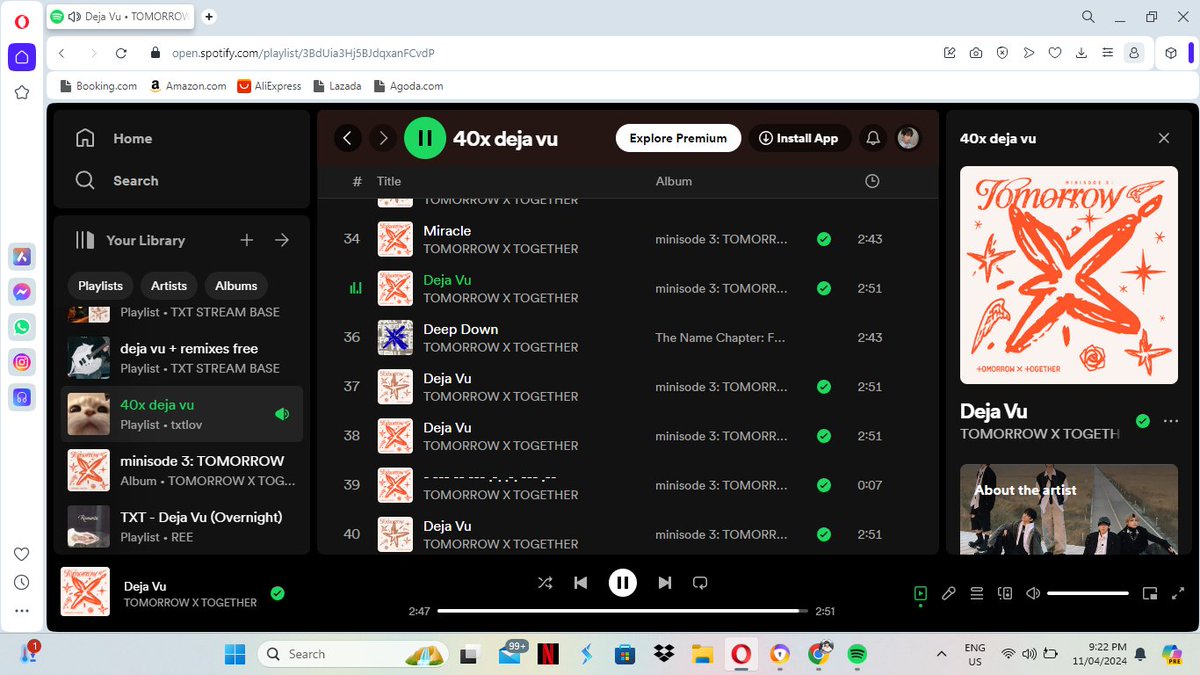Open lyrics microphone icon
Image resolution: width=1200 pixels, height=675 pixels.
(x=949, y=593)
